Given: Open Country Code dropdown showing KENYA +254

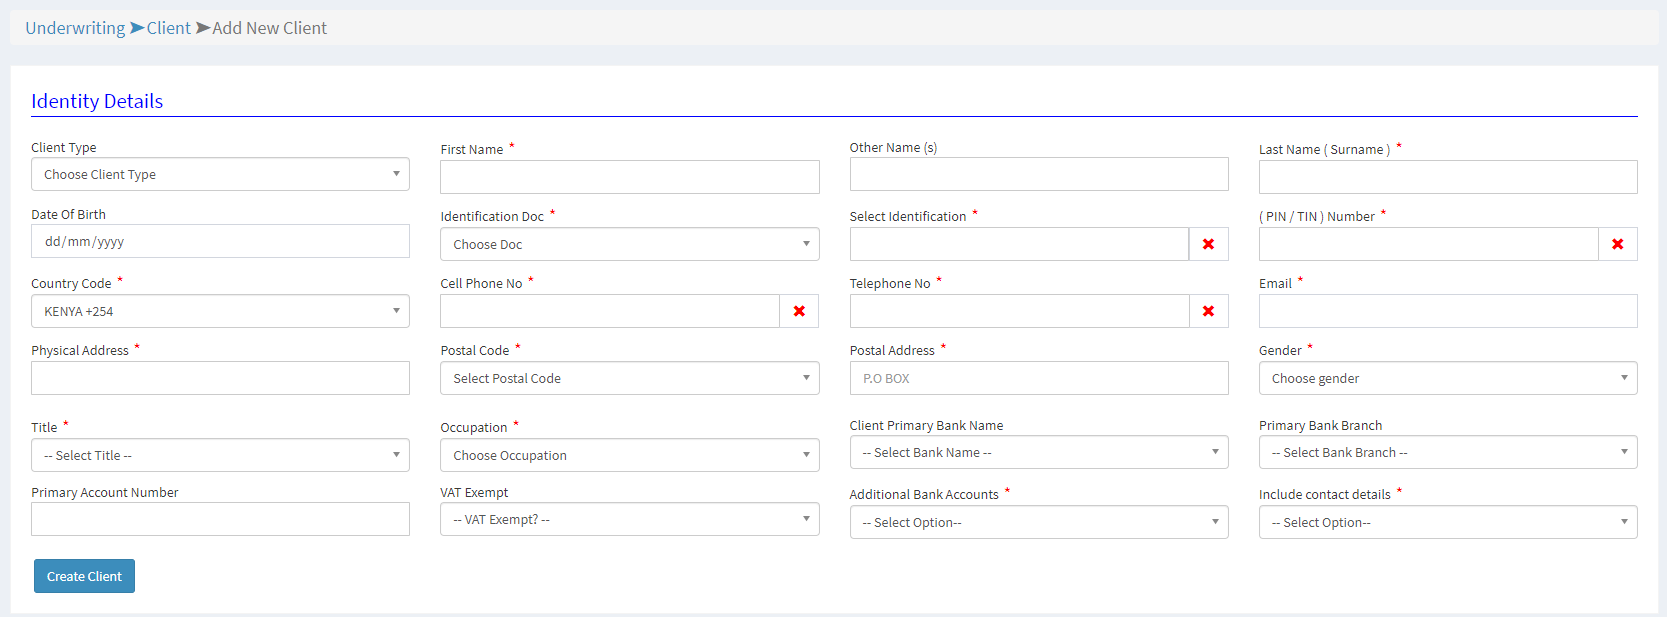Looking at the screenshot, I should pos(220,311).
